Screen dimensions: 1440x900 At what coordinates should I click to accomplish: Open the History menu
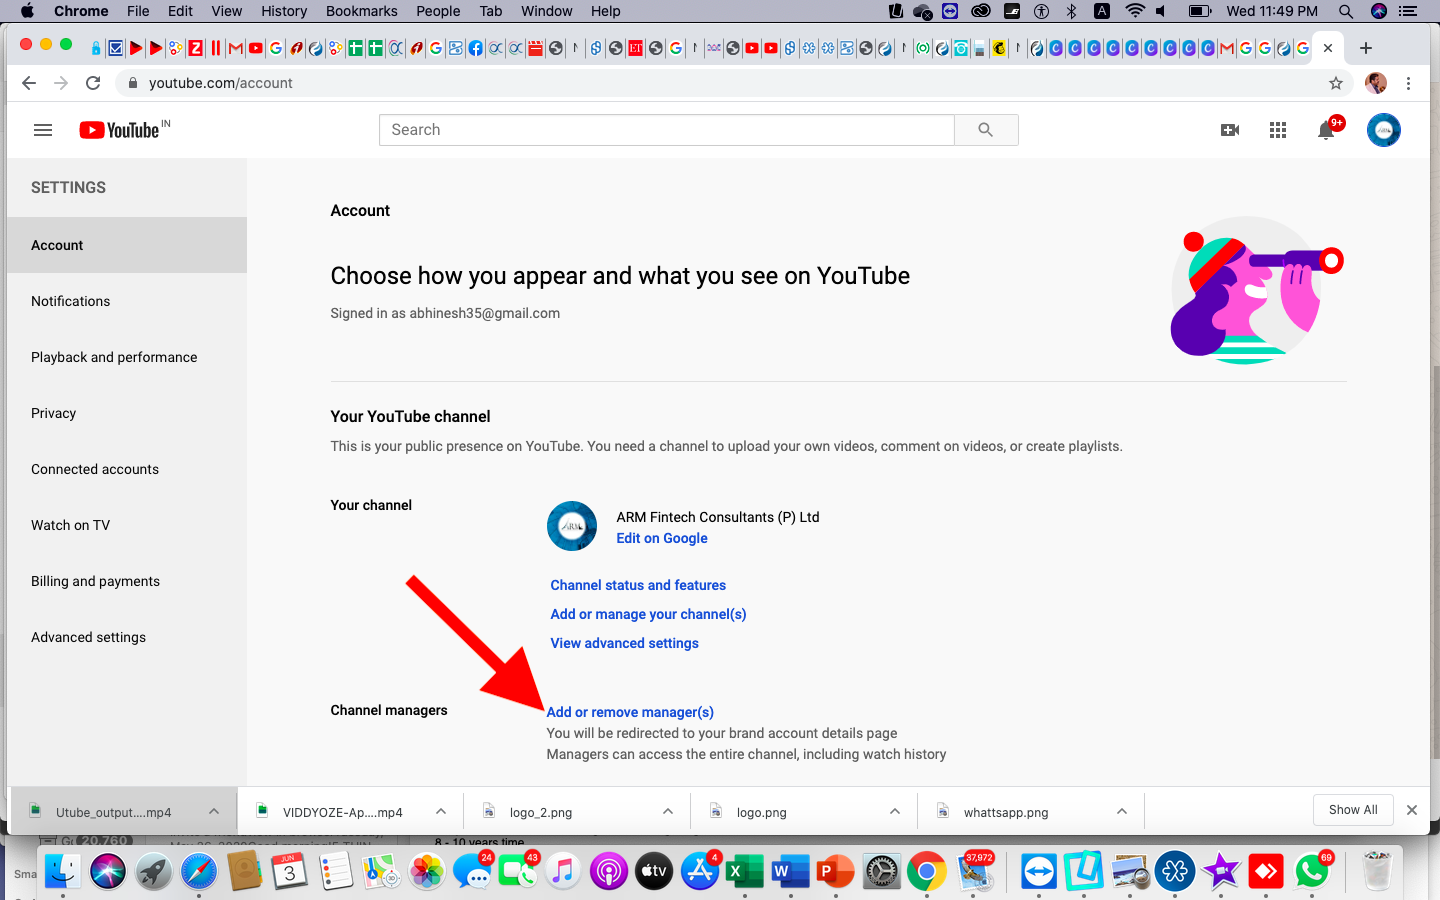coord(284,11)
